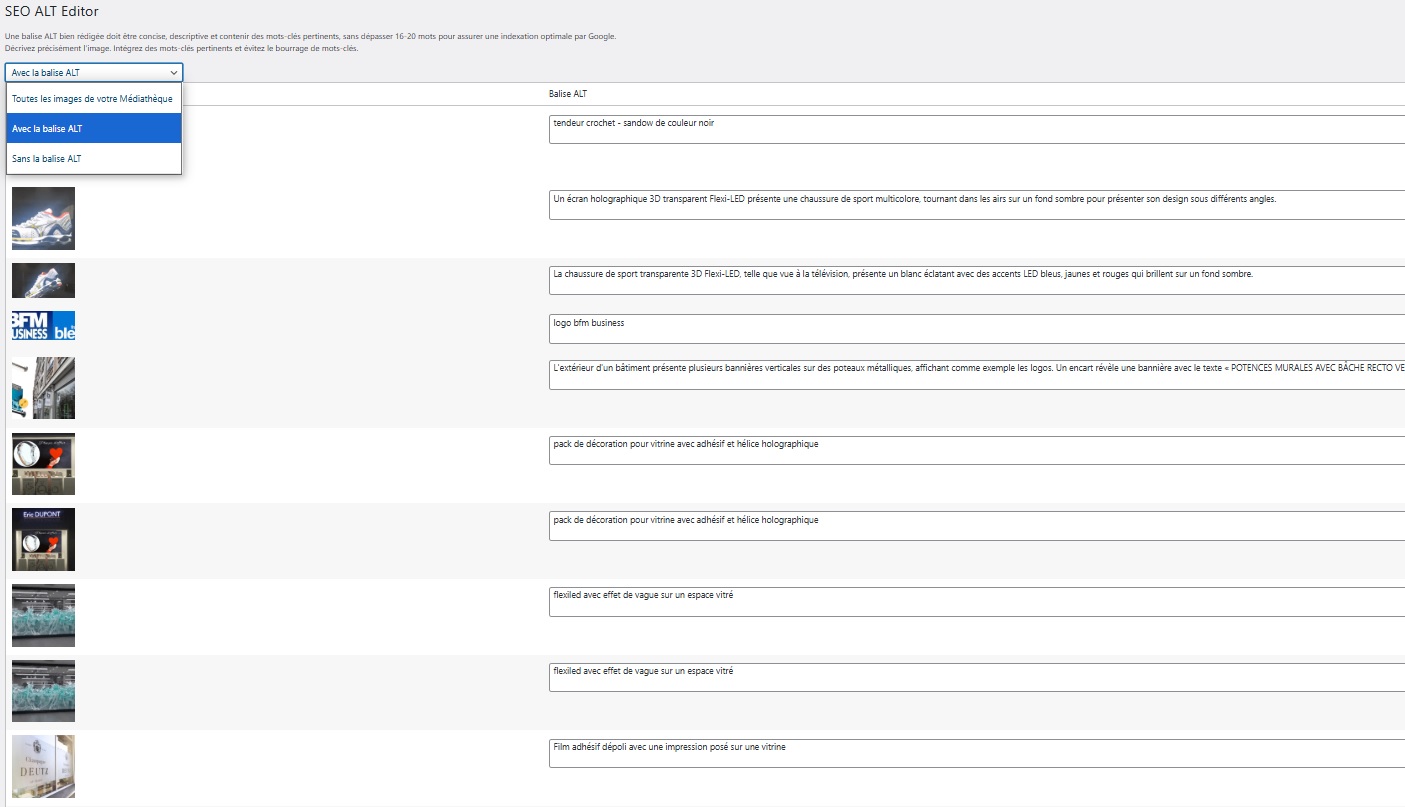Screen dimensions: 1405x807
Task: Click the 'L'extérieur d'un bâtiment' ALT field
Action: (975, 374)
